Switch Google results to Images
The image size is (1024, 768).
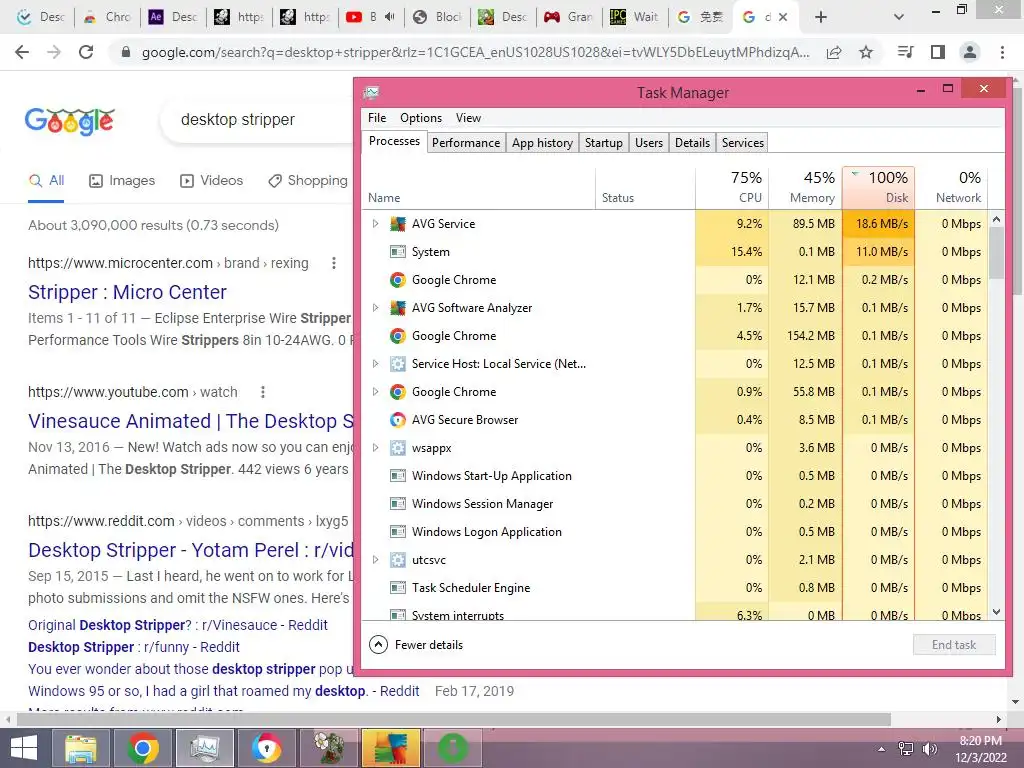pos(122,181)
